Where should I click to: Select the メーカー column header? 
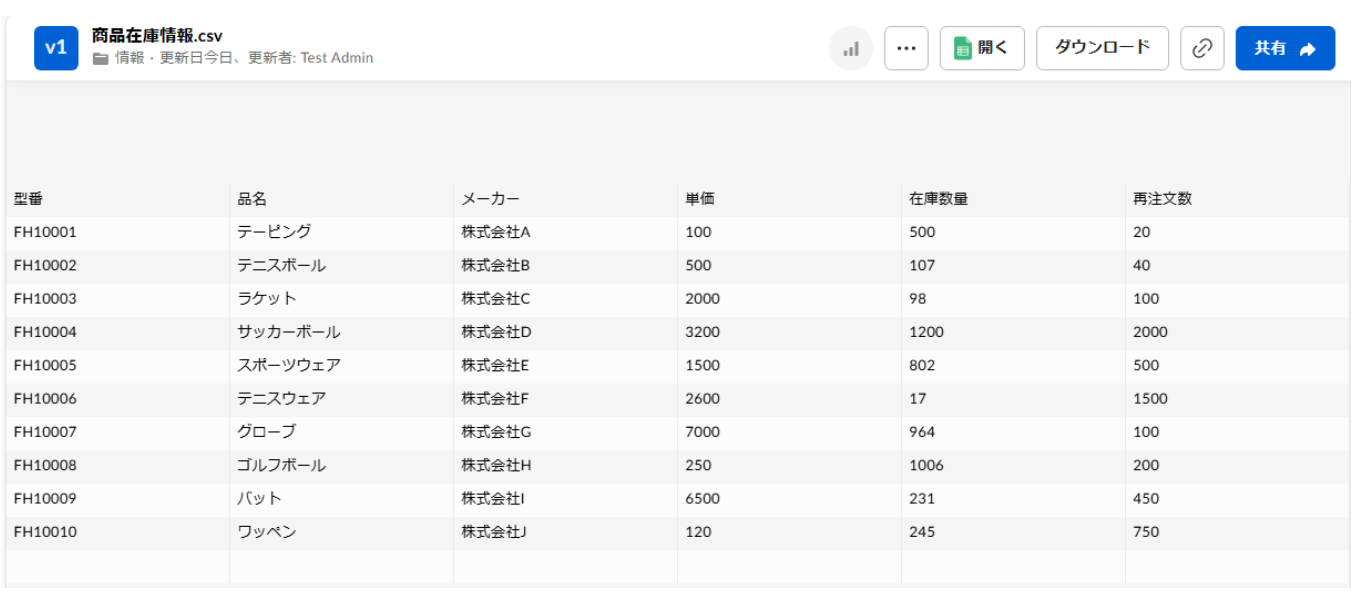point(490,199)
